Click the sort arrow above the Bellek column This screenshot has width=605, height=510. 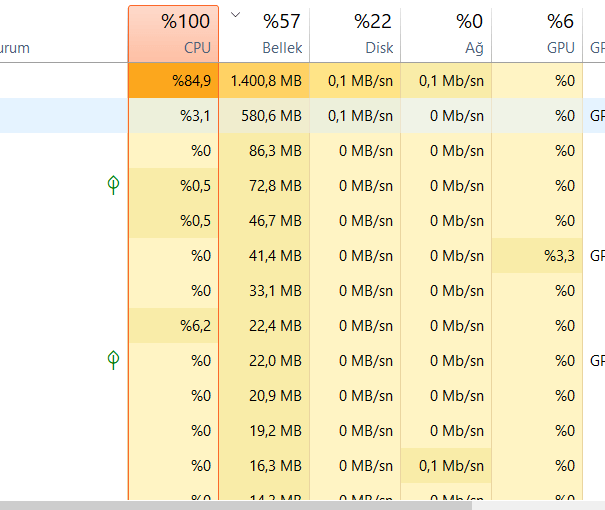point(235,15)
